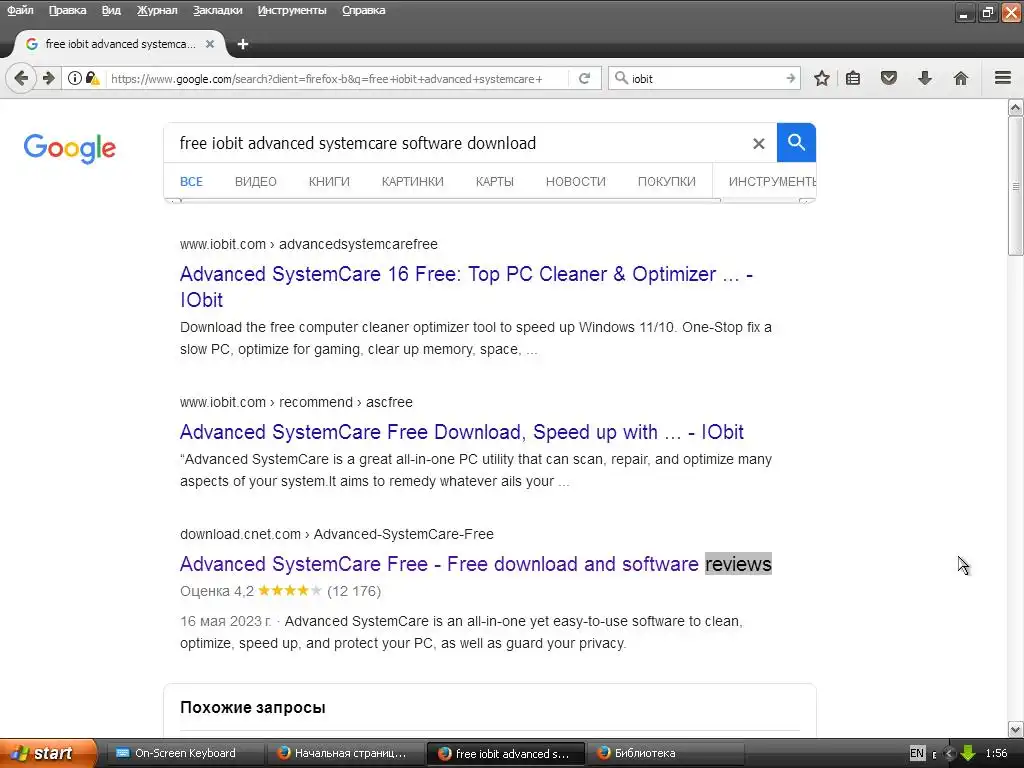Clear the Google search query with X
Viewport: 1024px width, 768px height.
758,143
